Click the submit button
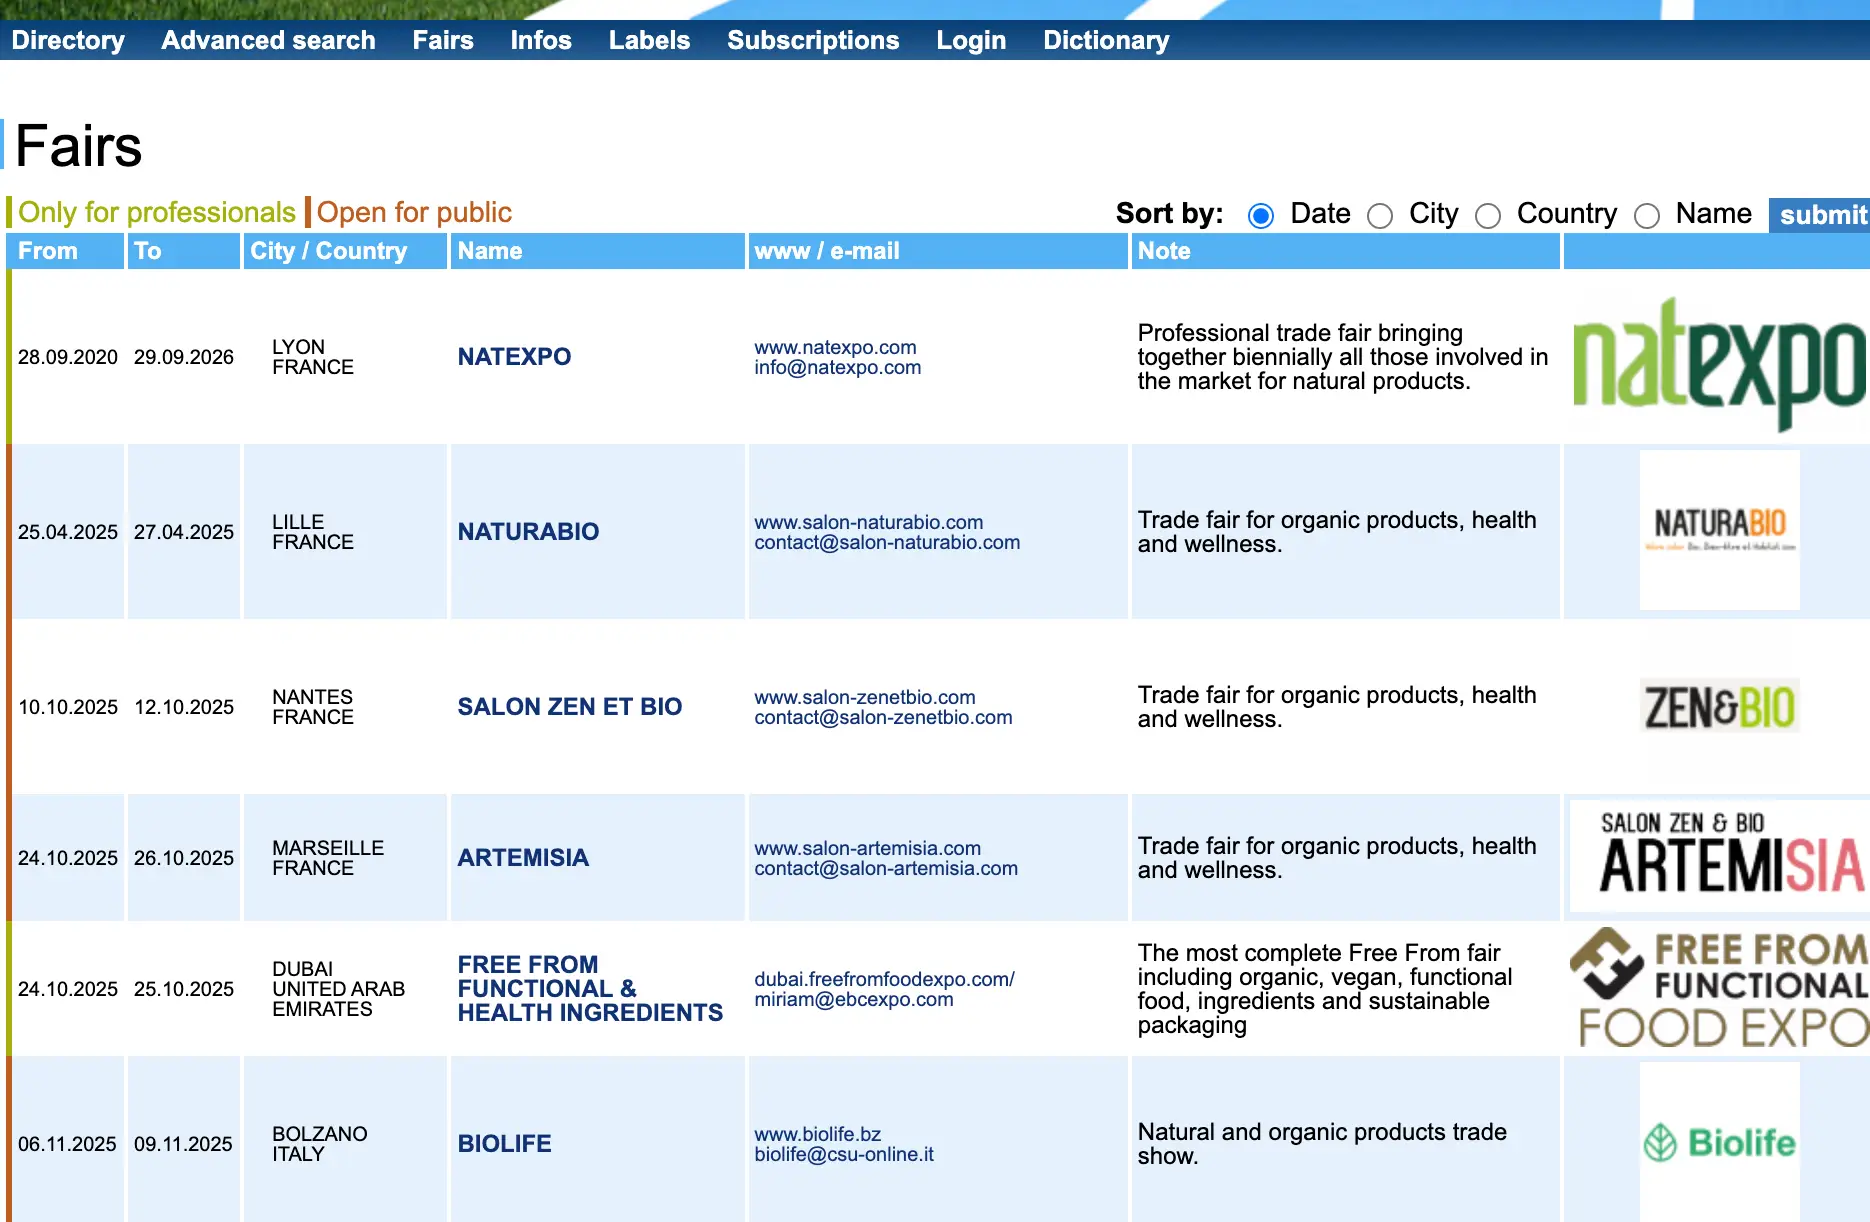Screen dimensions: 1870x1222 [1820, 215]
